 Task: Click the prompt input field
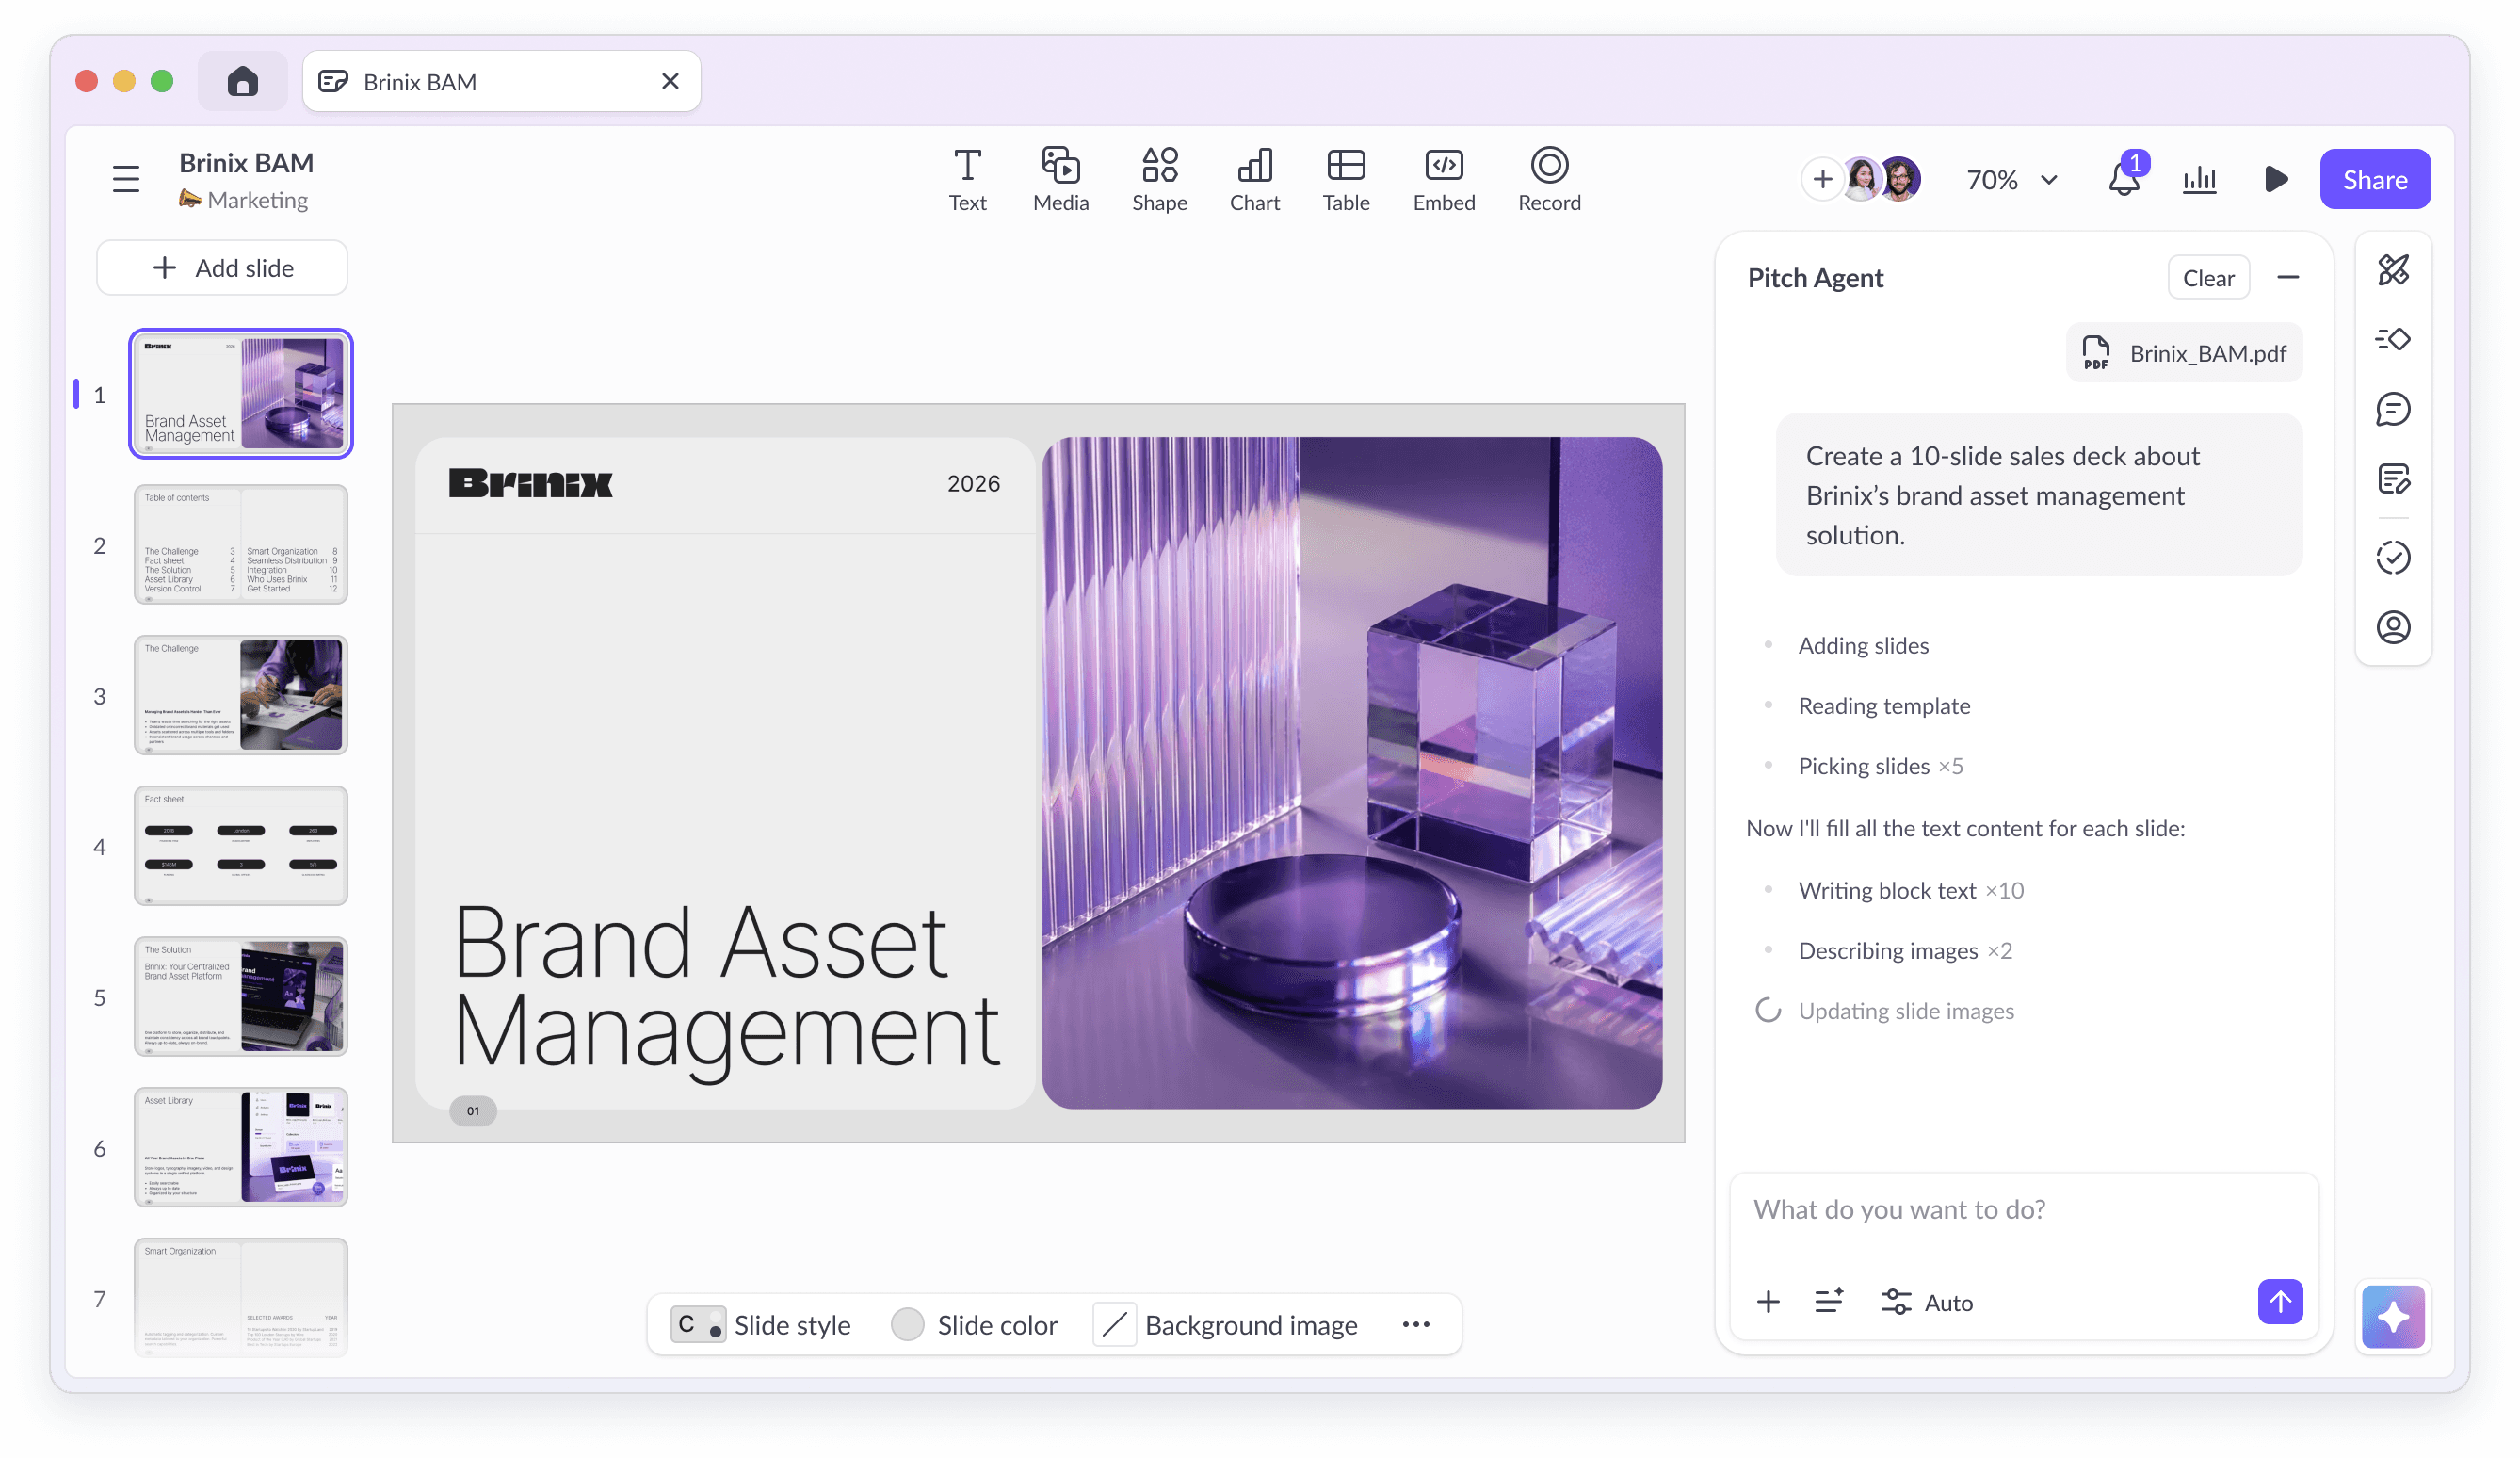click(x=2023, y=1210)
